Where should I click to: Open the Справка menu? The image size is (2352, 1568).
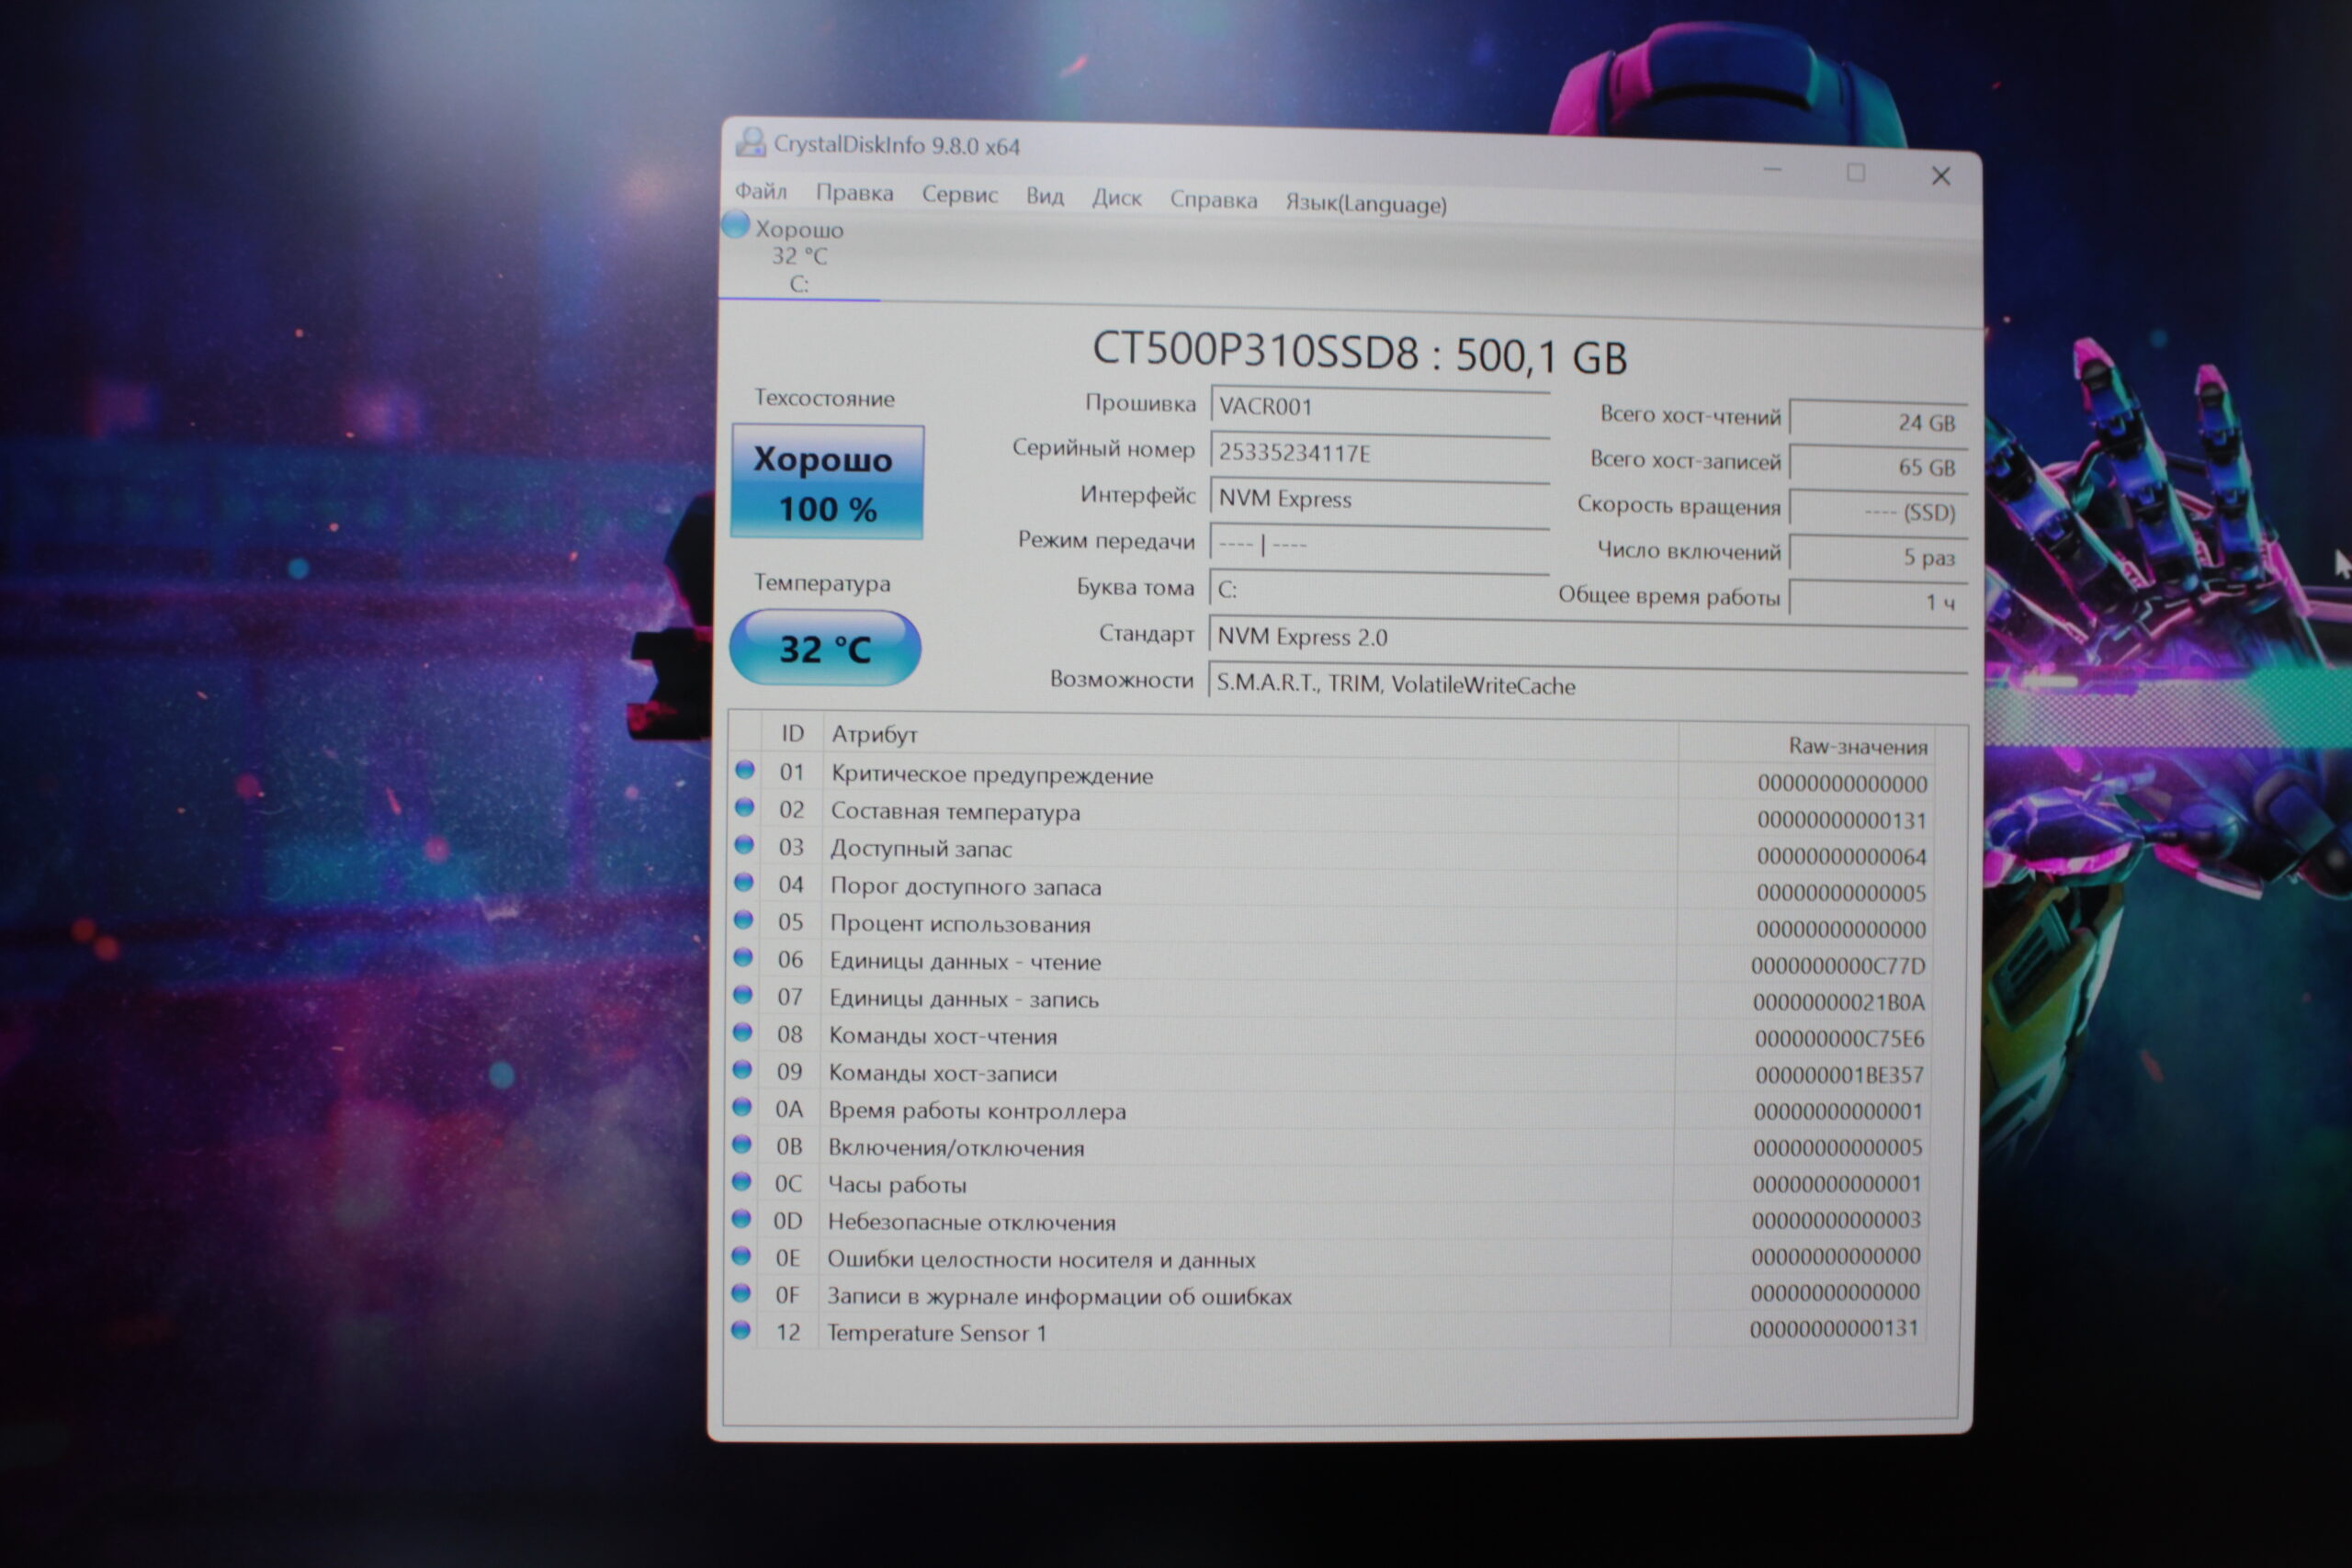pyautogui.click(x=1213, y=199)
